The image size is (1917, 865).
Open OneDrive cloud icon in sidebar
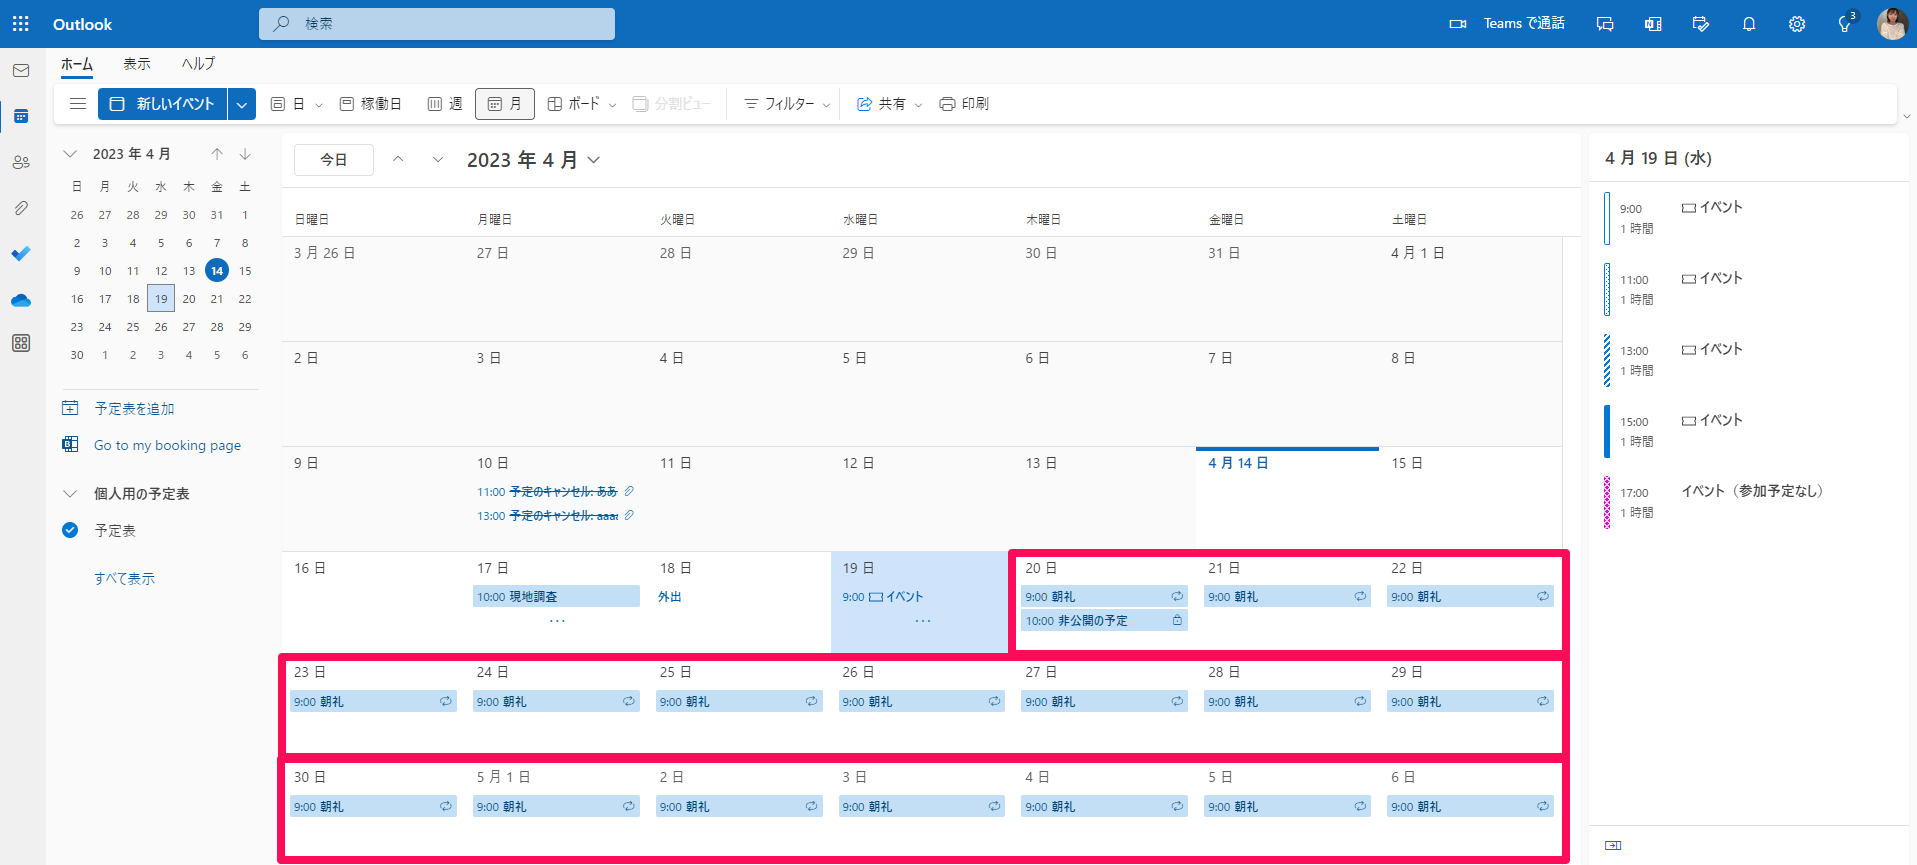point(21,300)
